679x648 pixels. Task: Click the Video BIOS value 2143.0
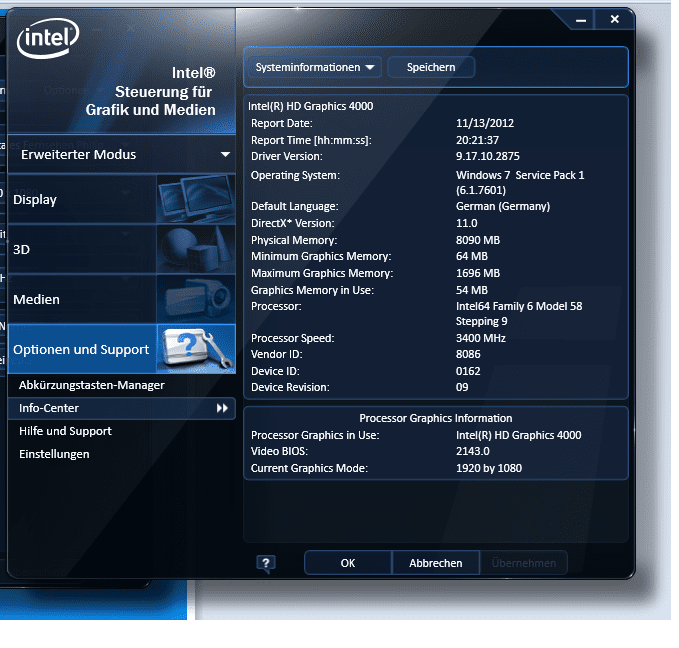coord(472,451)
